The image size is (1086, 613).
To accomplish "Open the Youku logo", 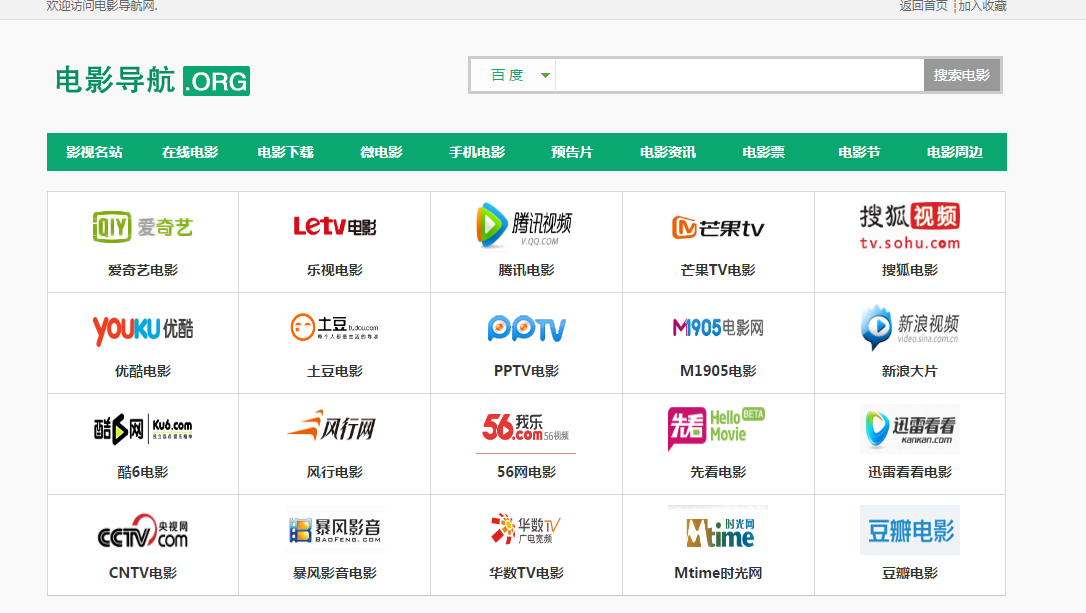I will [x=143, y=328].
